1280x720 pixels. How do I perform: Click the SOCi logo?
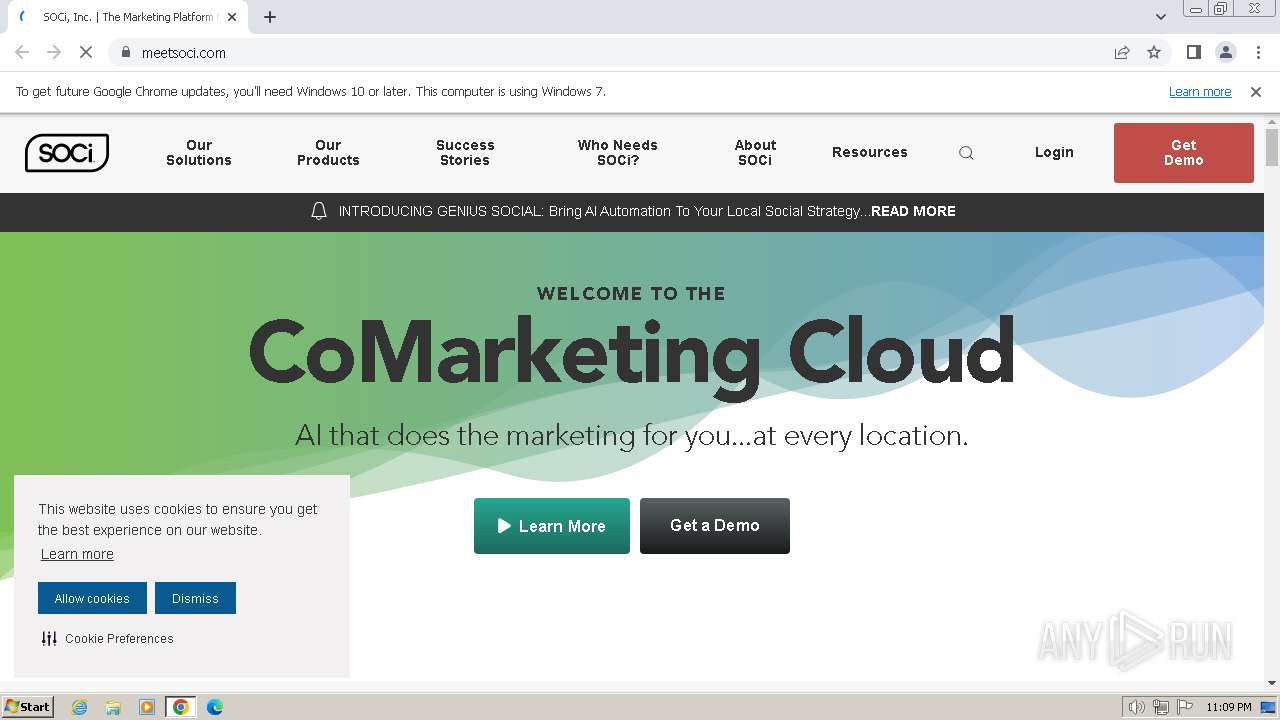[67, 153]
